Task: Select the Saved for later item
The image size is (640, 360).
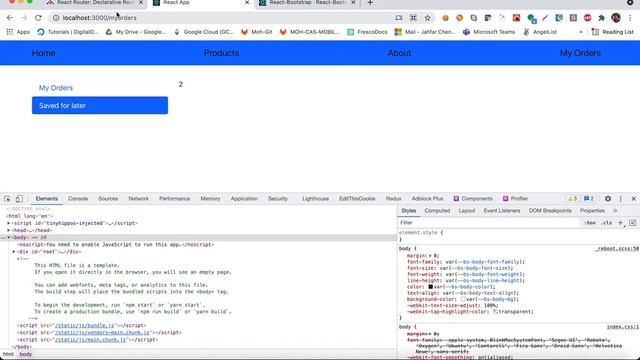Action: point(100,105)
